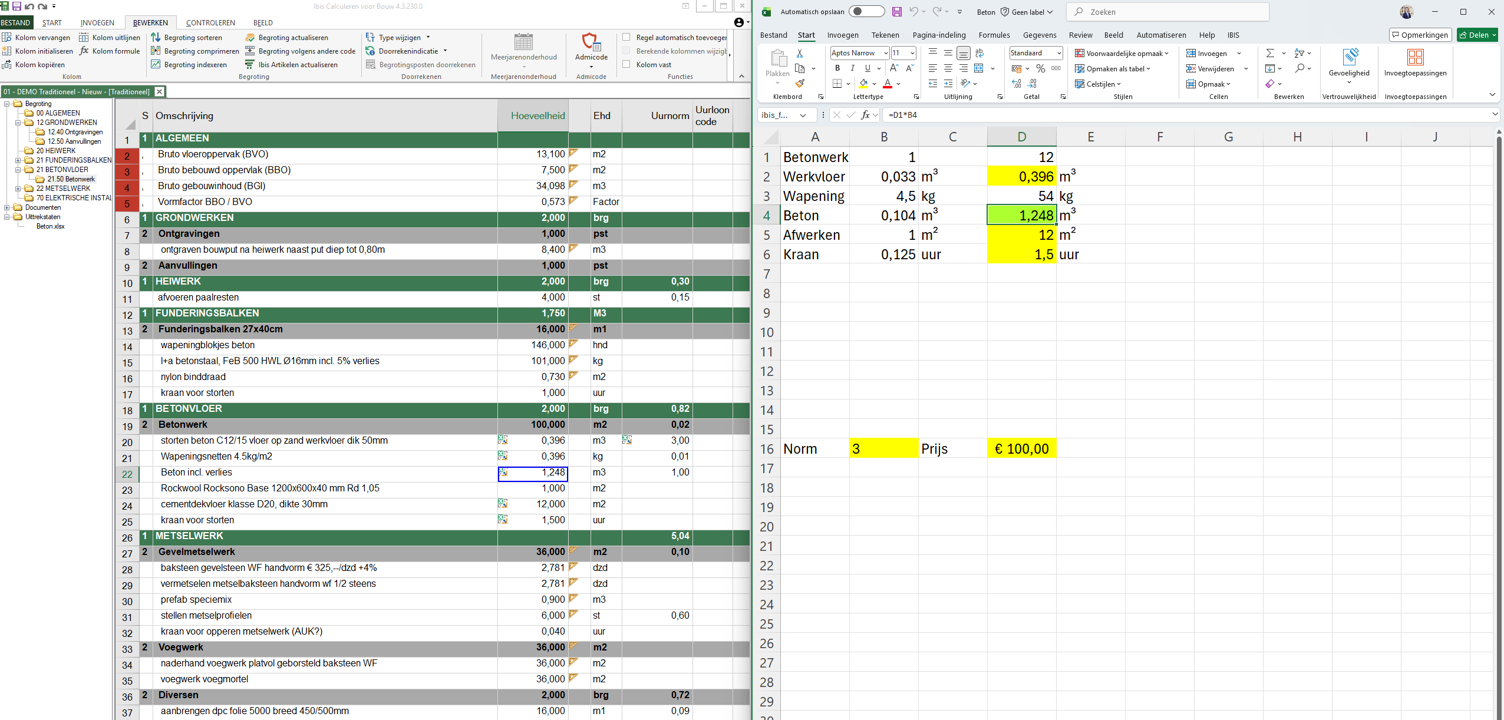This screenshot has height=720, width=1504.
Task: Open Invoegtoepassingen add-ins in Excel
Action: click(1415, 62)
